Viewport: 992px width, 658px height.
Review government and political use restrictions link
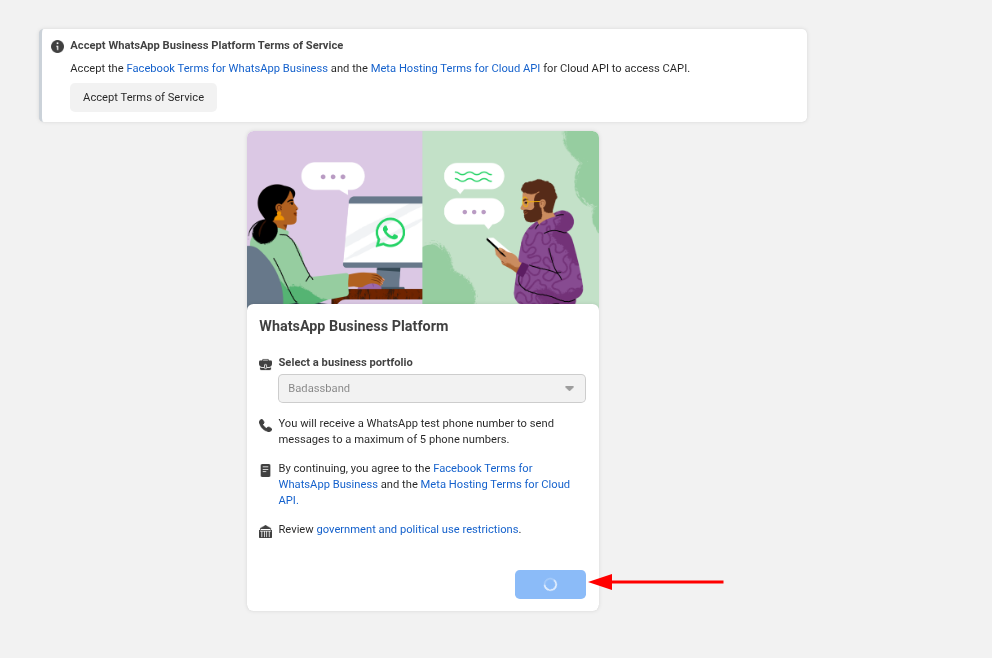[417, 529]
